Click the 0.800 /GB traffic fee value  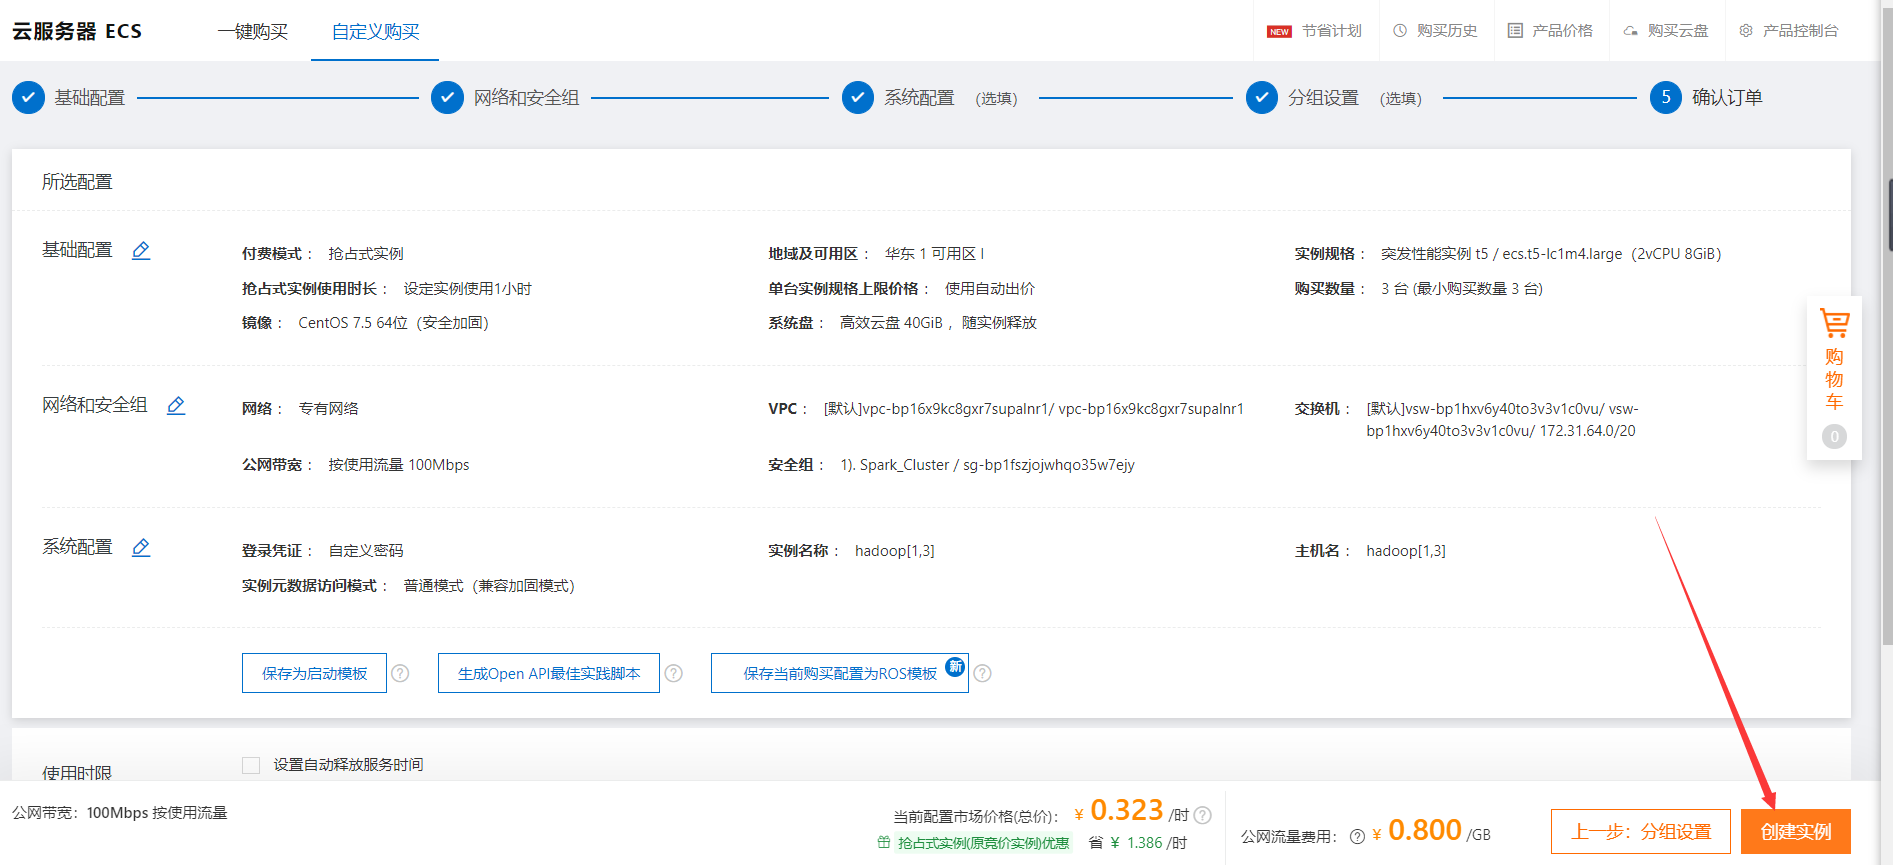coord(1439,831)
